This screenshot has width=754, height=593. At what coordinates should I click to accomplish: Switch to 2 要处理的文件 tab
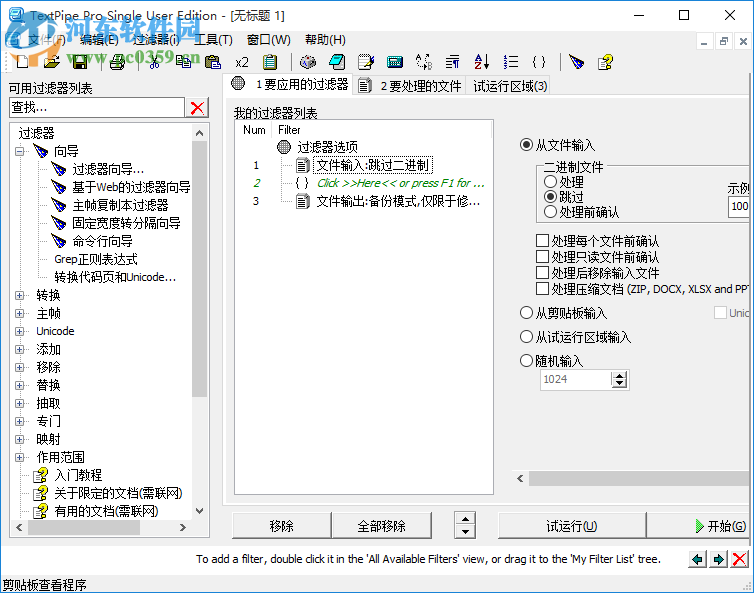click(x=410, y=86)
